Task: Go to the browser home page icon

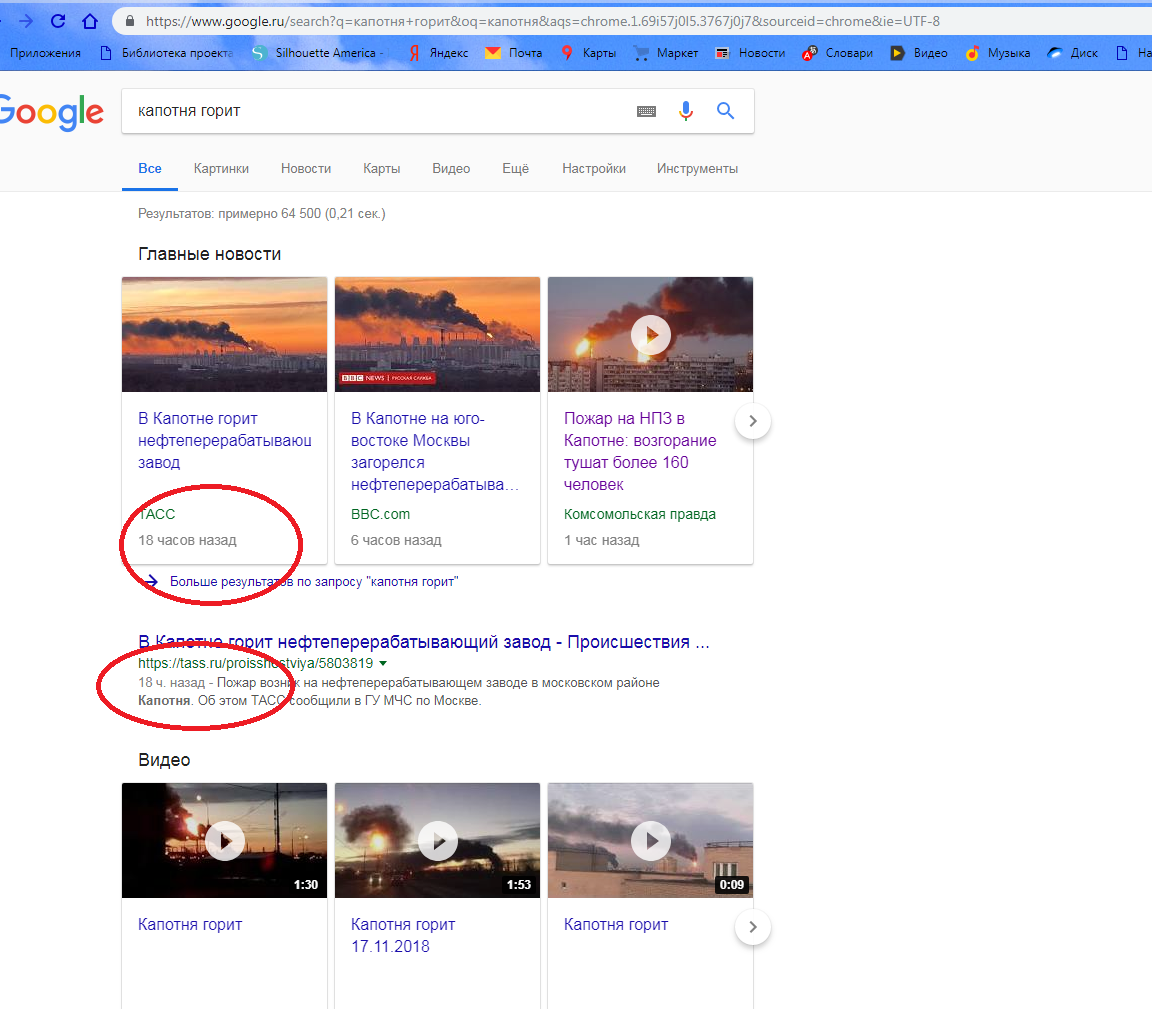Action: [x=90, y=21]
